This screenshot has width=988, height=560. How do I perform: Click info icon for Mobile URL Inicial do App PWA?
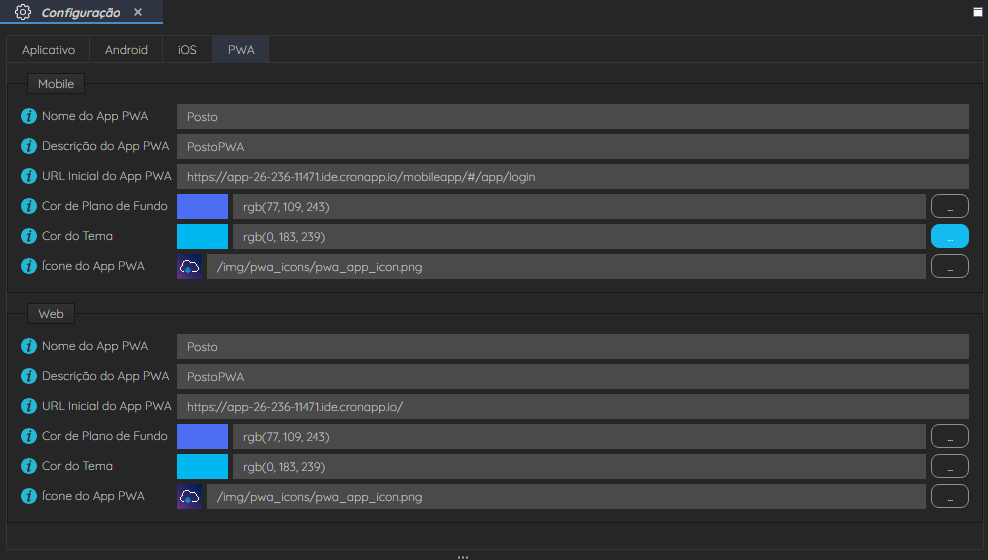point(29,176)
